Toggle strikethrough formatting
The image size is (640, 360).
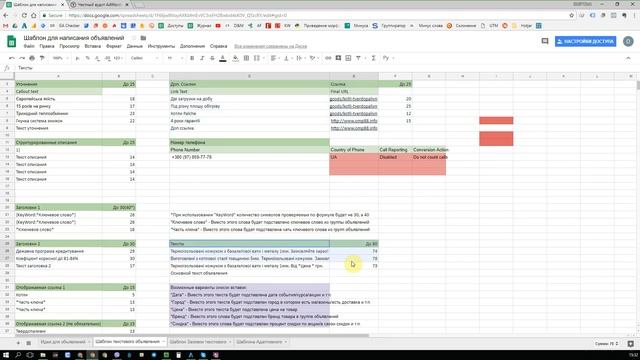[212, 58]
